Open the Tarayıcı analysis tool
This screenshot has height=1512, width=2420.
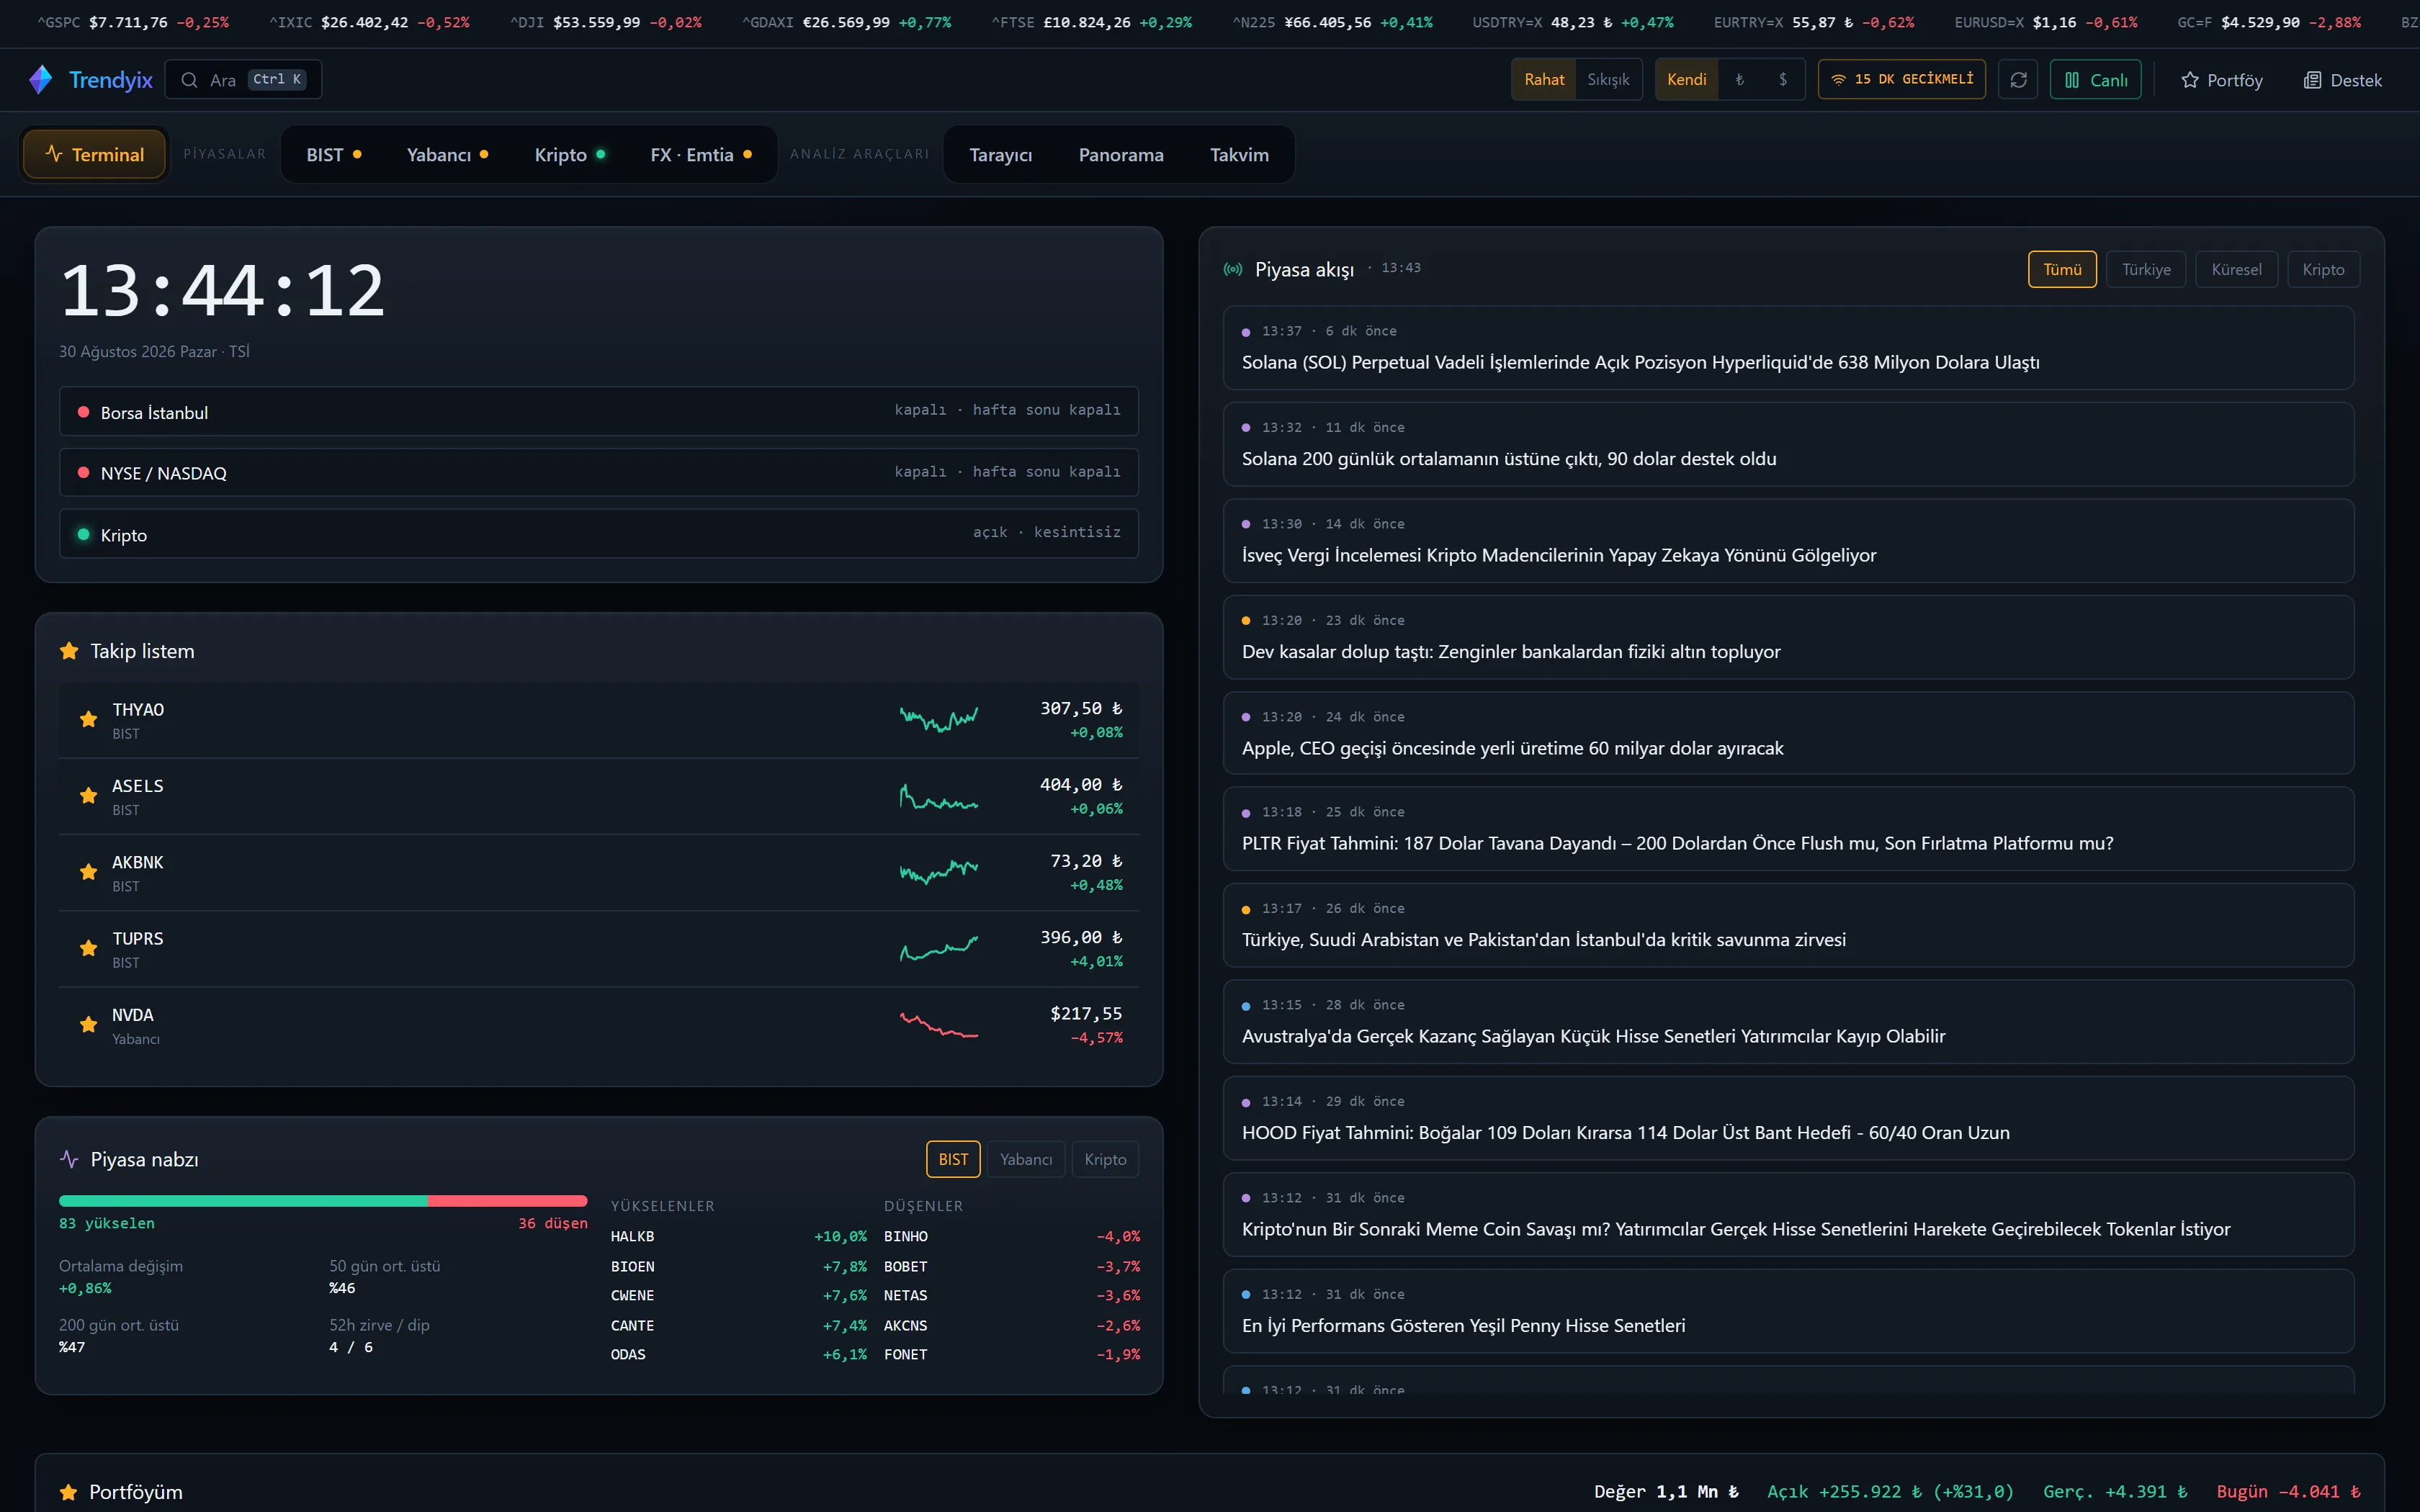tap(1000, 155)
